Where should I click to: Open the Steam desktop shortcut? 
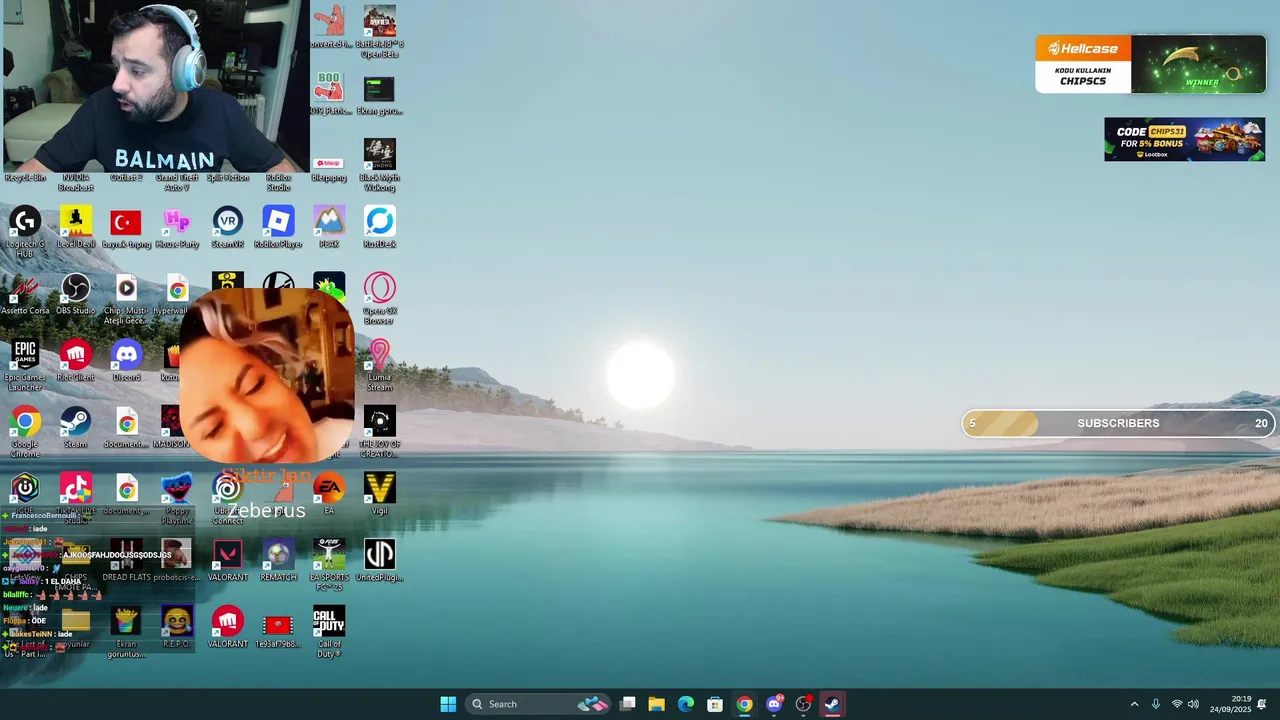[x=76, y=427]
